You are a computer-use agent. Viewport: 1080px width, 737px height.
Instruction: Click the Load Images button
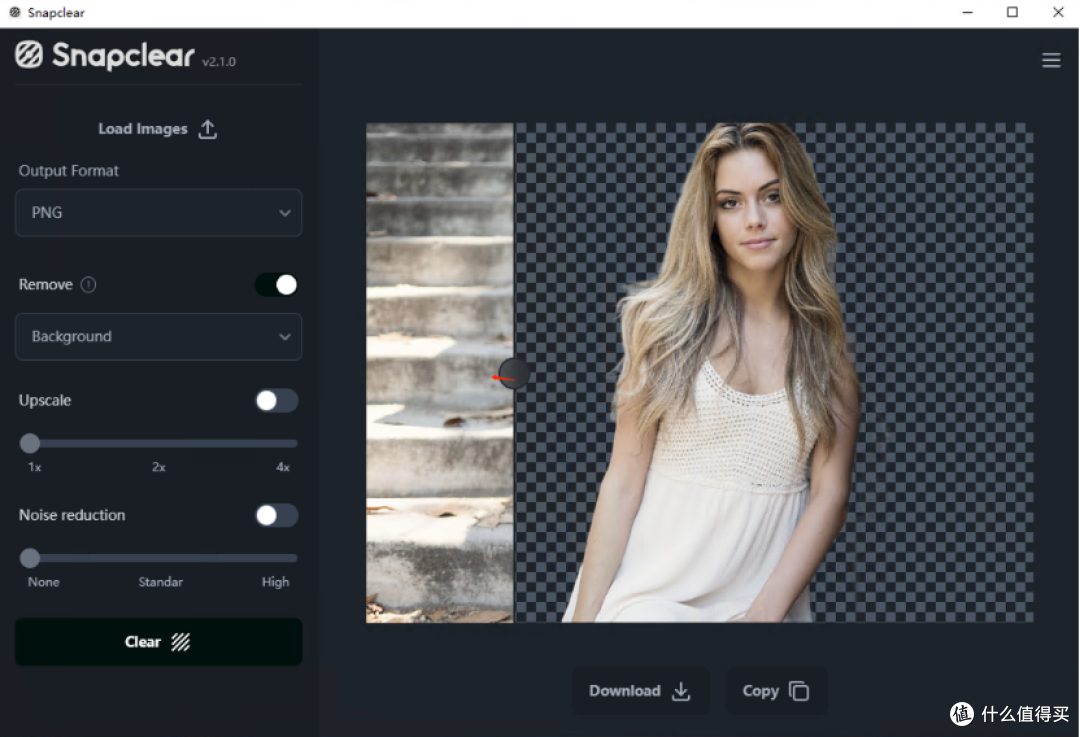point(158,129)
